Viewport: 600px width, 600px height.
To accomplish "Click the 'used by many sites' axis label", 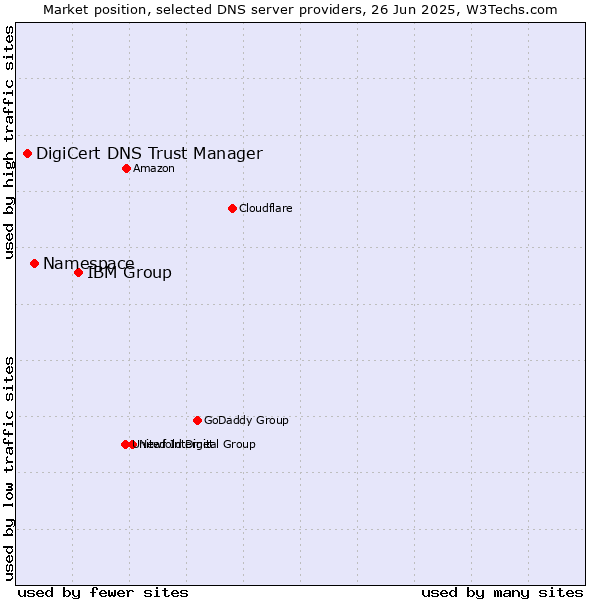I will point(502,593).
